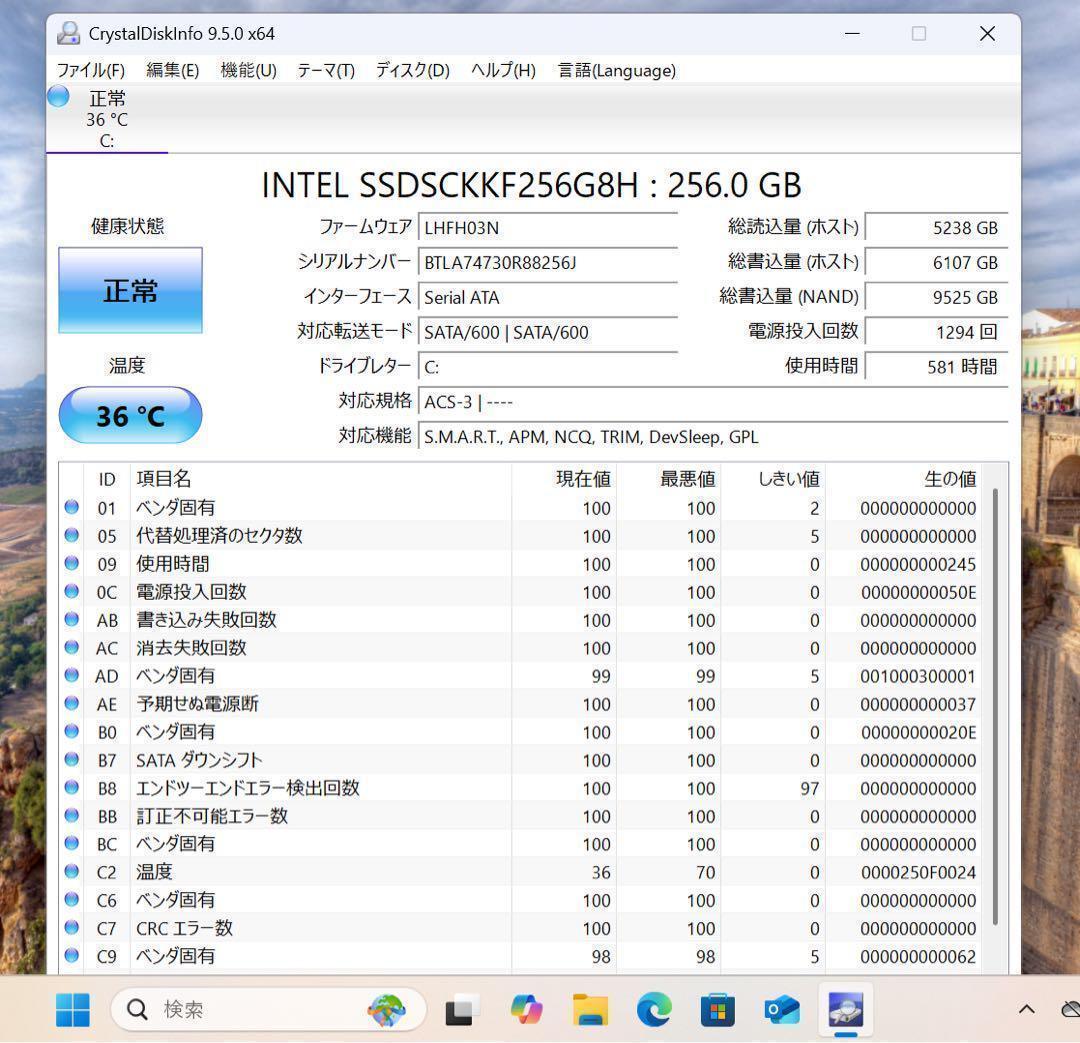Open Task View from the taskbar
This screenshot has width=1080, height=1043.
pos(461,1010)
